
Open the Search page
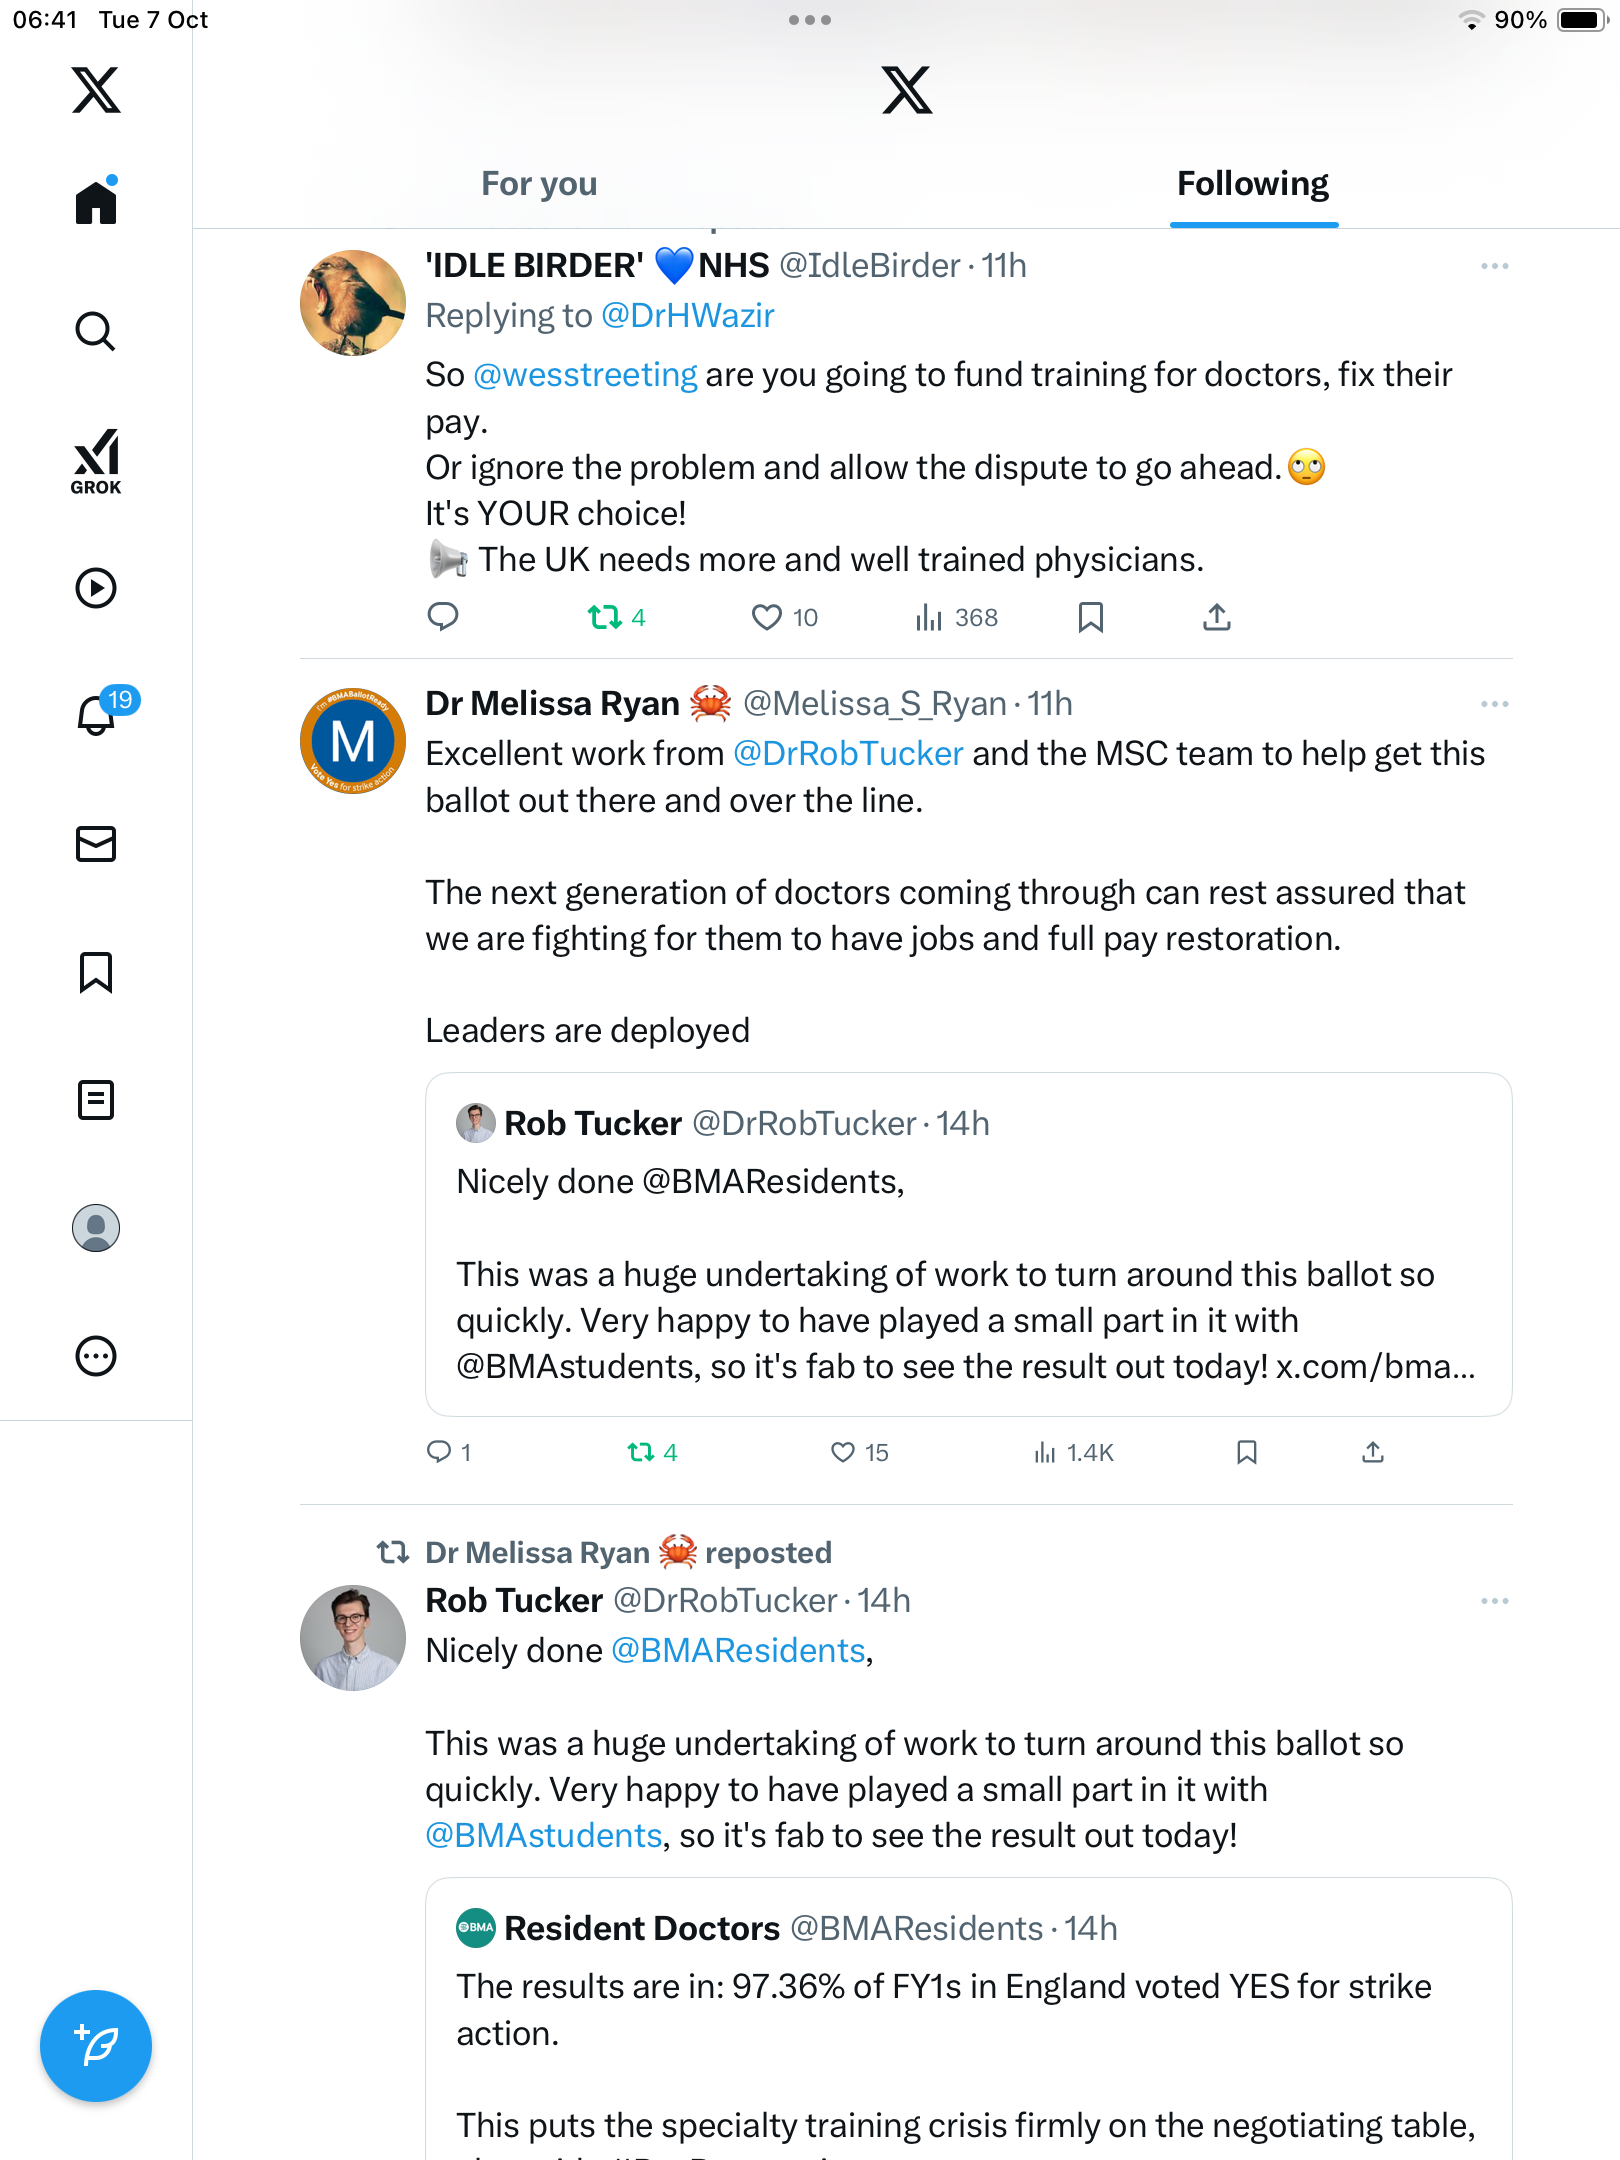(x=96, y=331)
